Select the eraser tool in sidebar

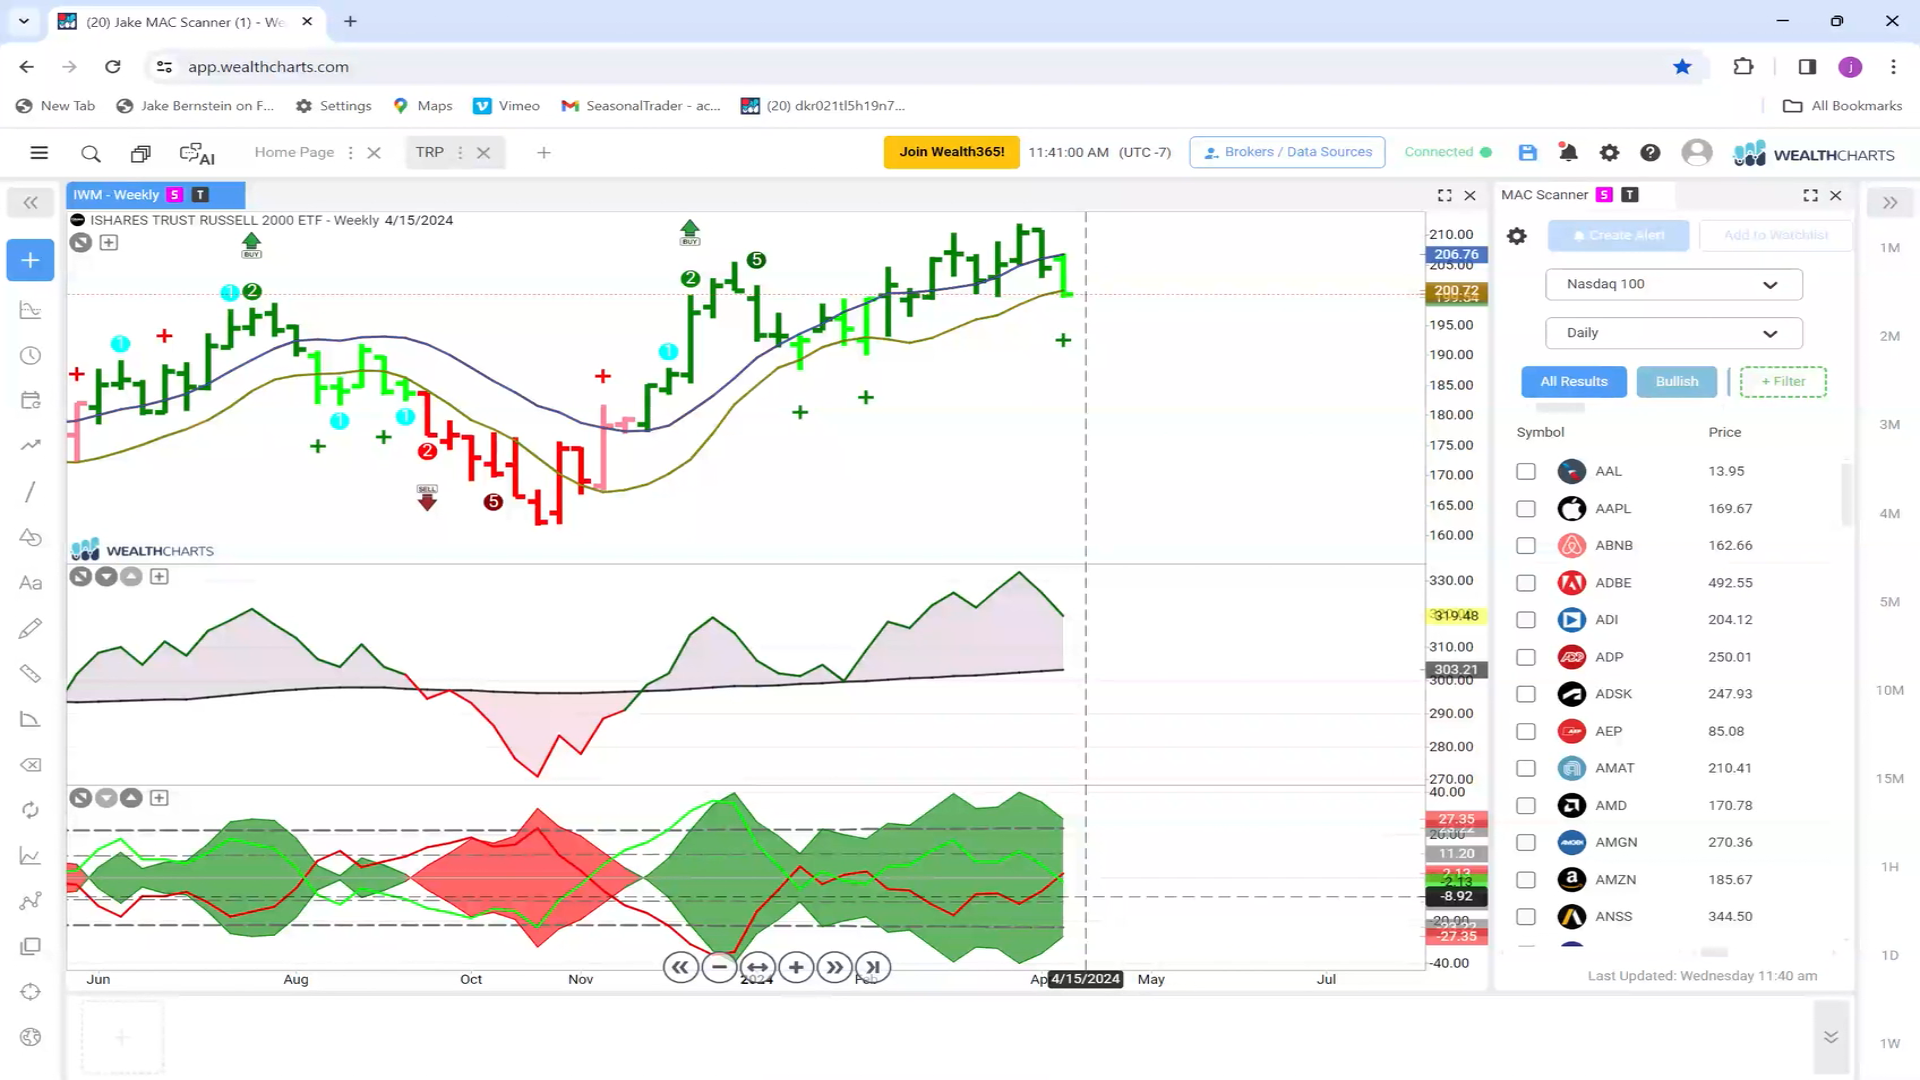31,765
